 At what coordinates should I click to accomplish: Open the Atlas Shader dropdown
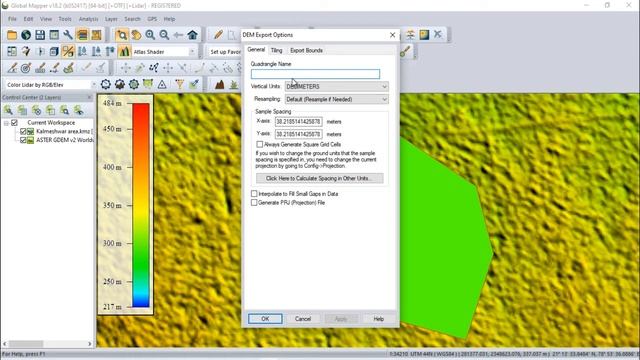163,52
